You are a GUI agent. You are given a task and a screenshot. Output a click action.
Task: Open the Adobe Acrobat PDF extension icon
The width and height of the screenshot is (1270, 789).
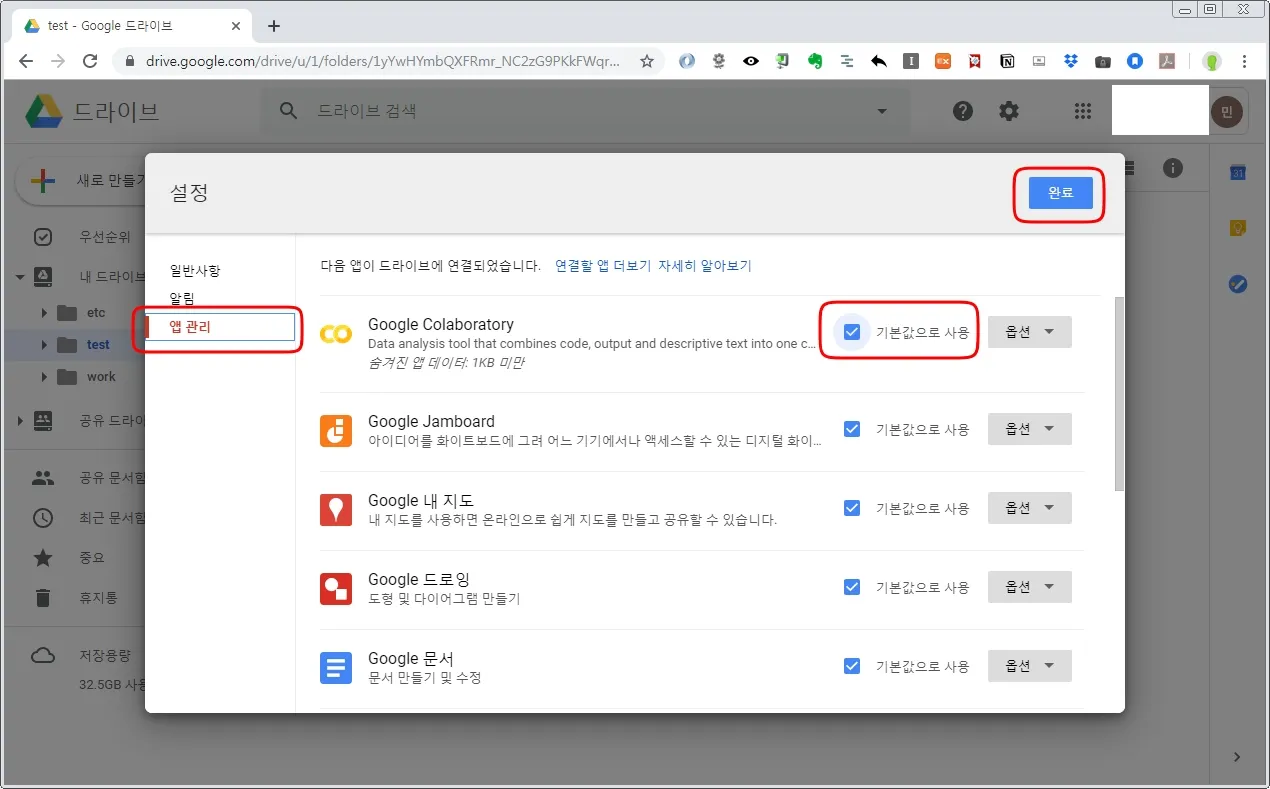click(1167, 61)
